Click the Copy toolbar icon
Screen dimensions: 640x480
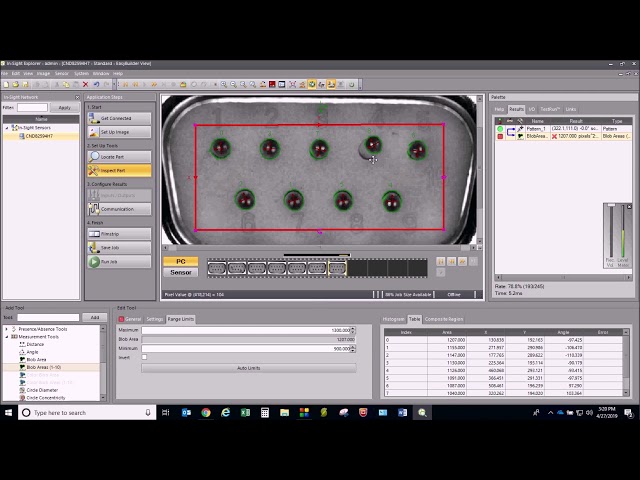[66, 84]
